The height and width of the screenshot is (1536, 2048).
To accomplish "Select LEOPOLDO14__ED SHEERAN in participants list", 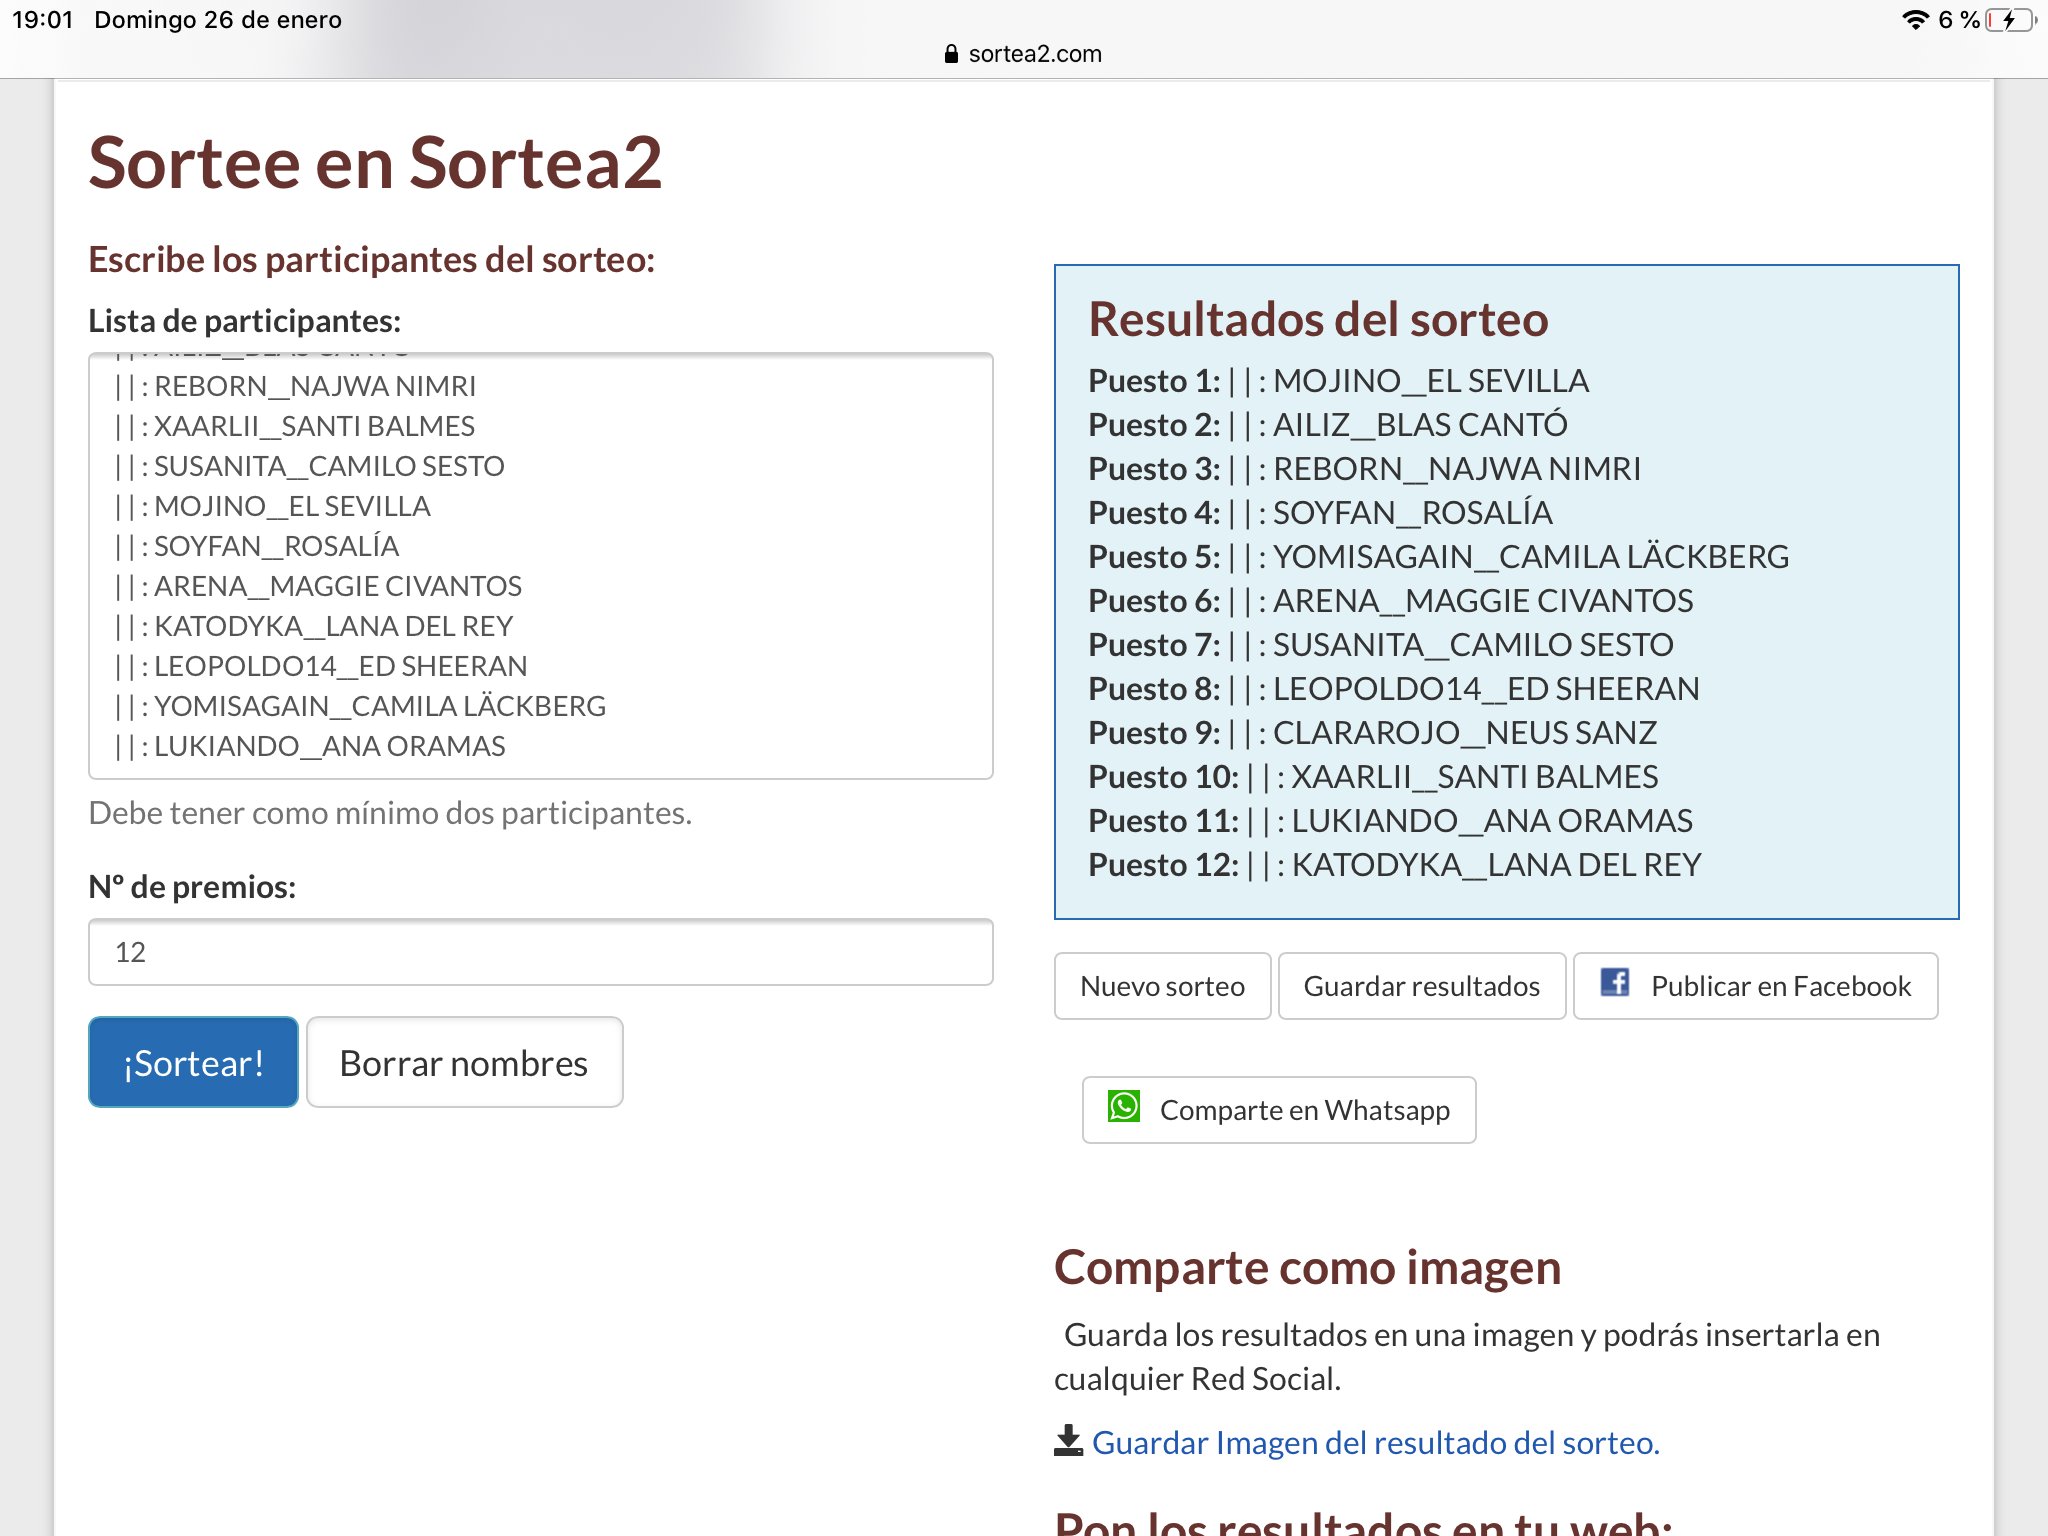I will tap(320, 666).
